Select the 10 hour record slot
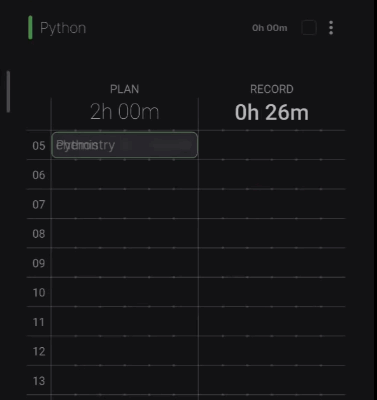The height and width of the screenshot is (400, 377). [x=272, y=292]
